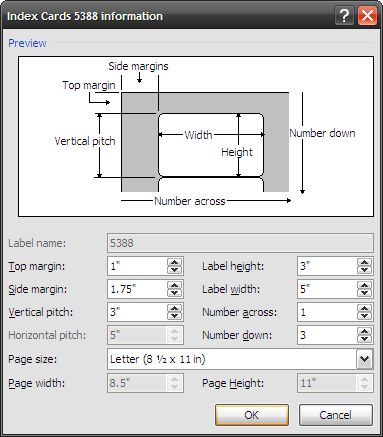
Task: Decrease Vertical pitch with down arrow
Action: (x=175, y=316)
